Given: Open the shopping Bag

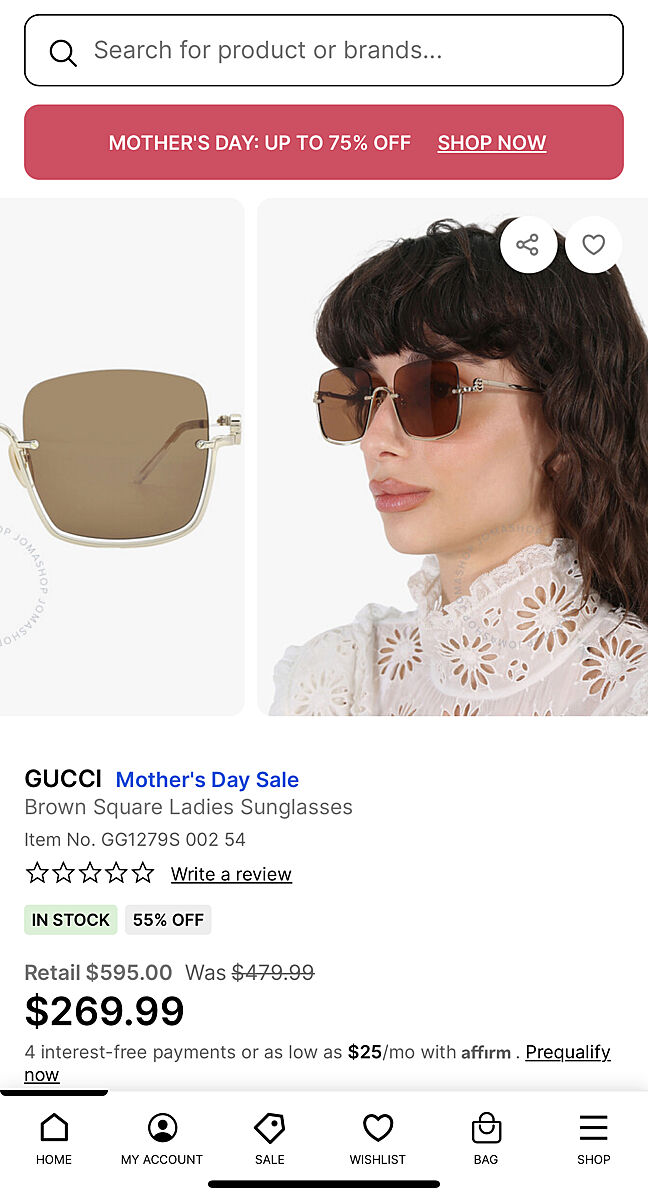Looking at the screenshot, I should pos(486,1139).
